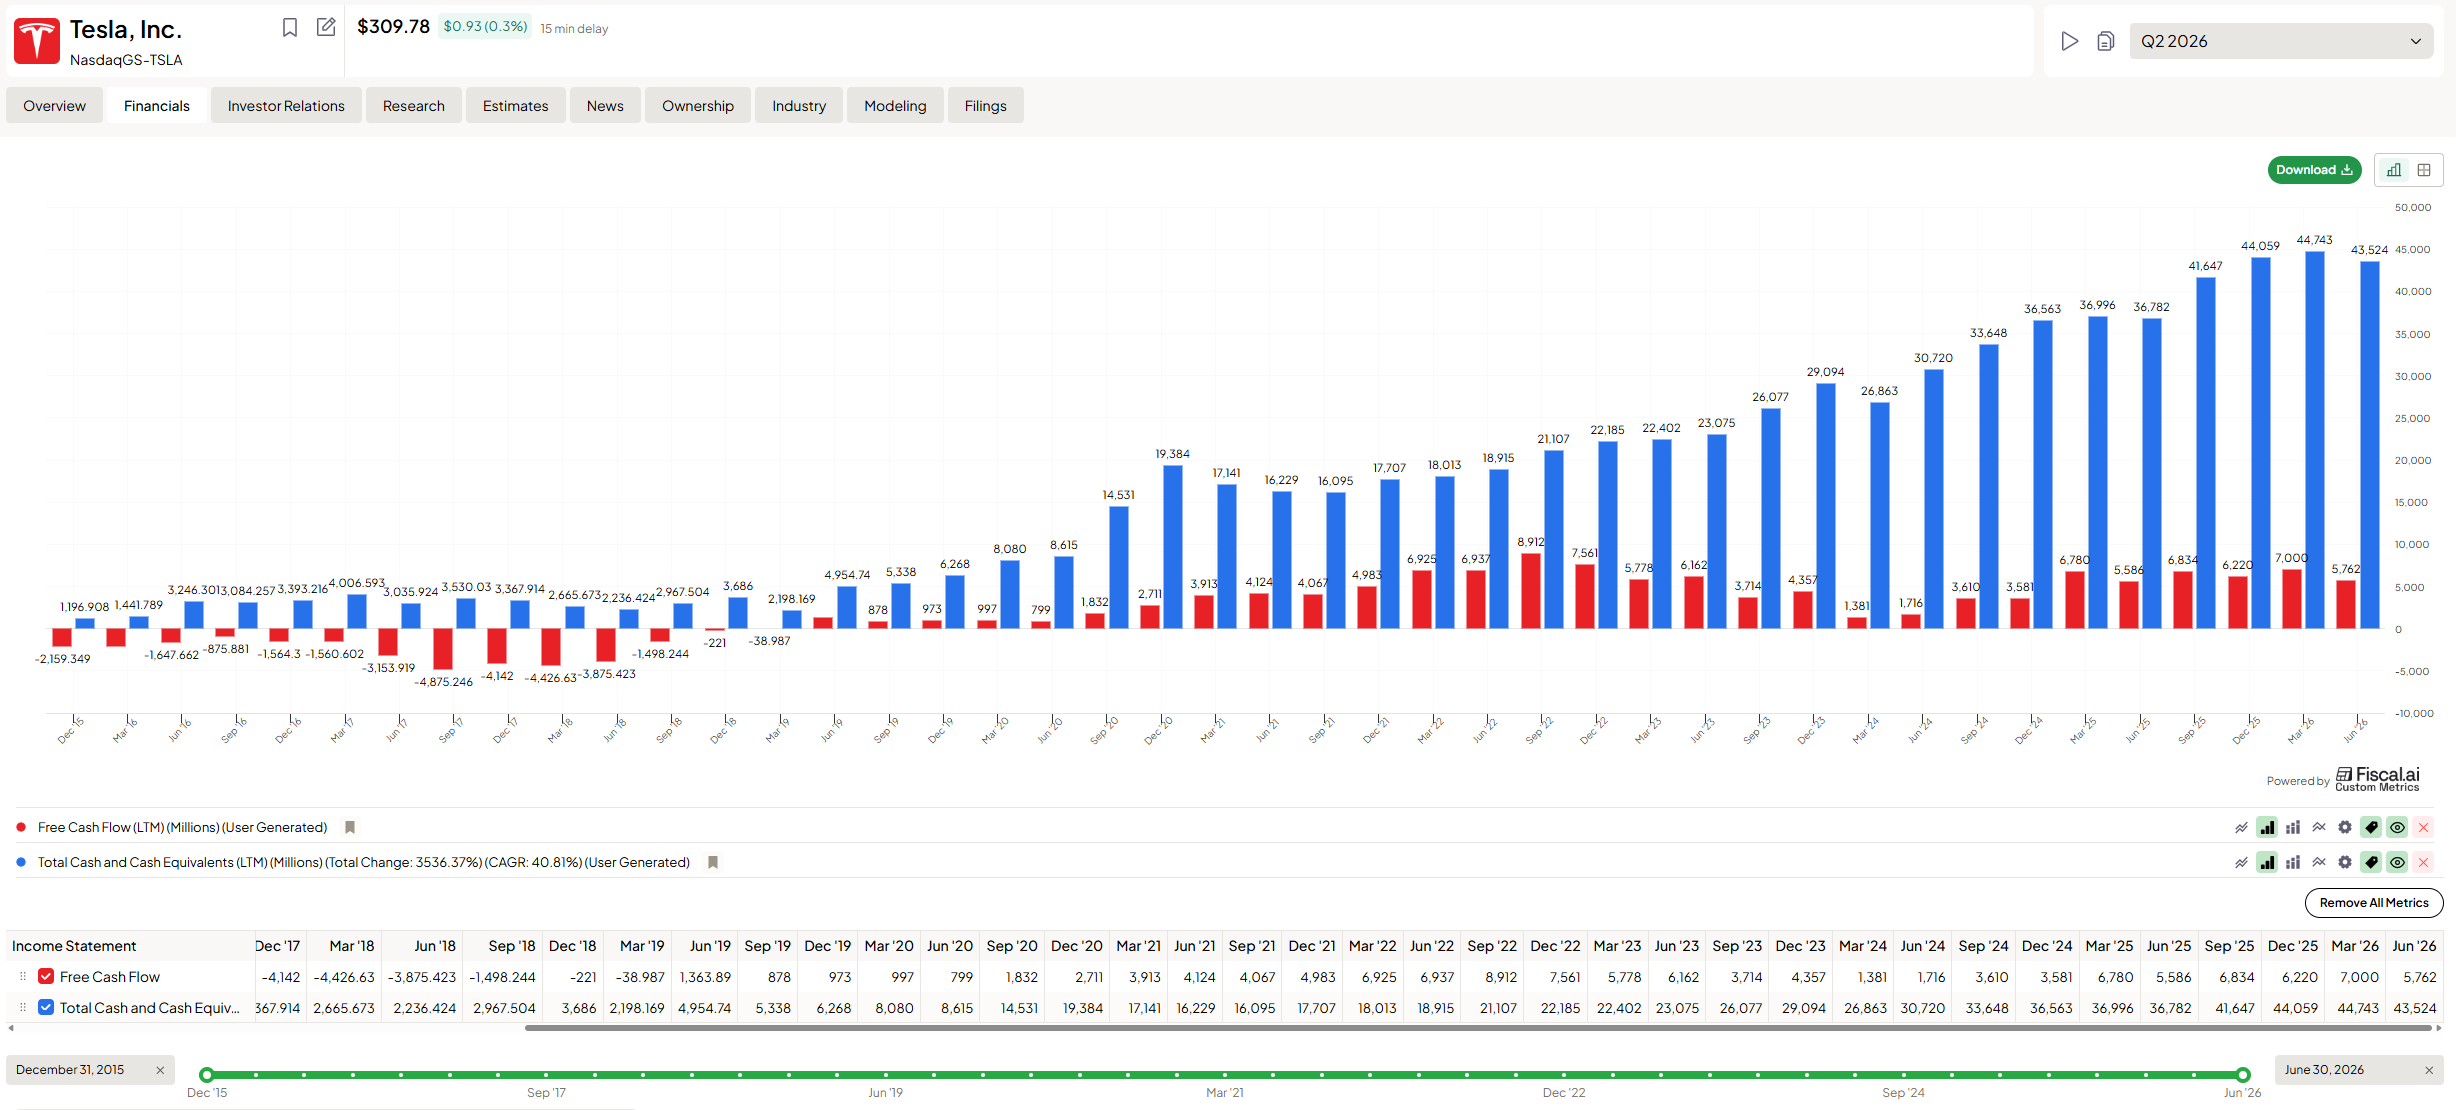Screen dimensions: 2456x1110
Task: Open the document icon beside the quarter selector
Action: point(2105,41)
